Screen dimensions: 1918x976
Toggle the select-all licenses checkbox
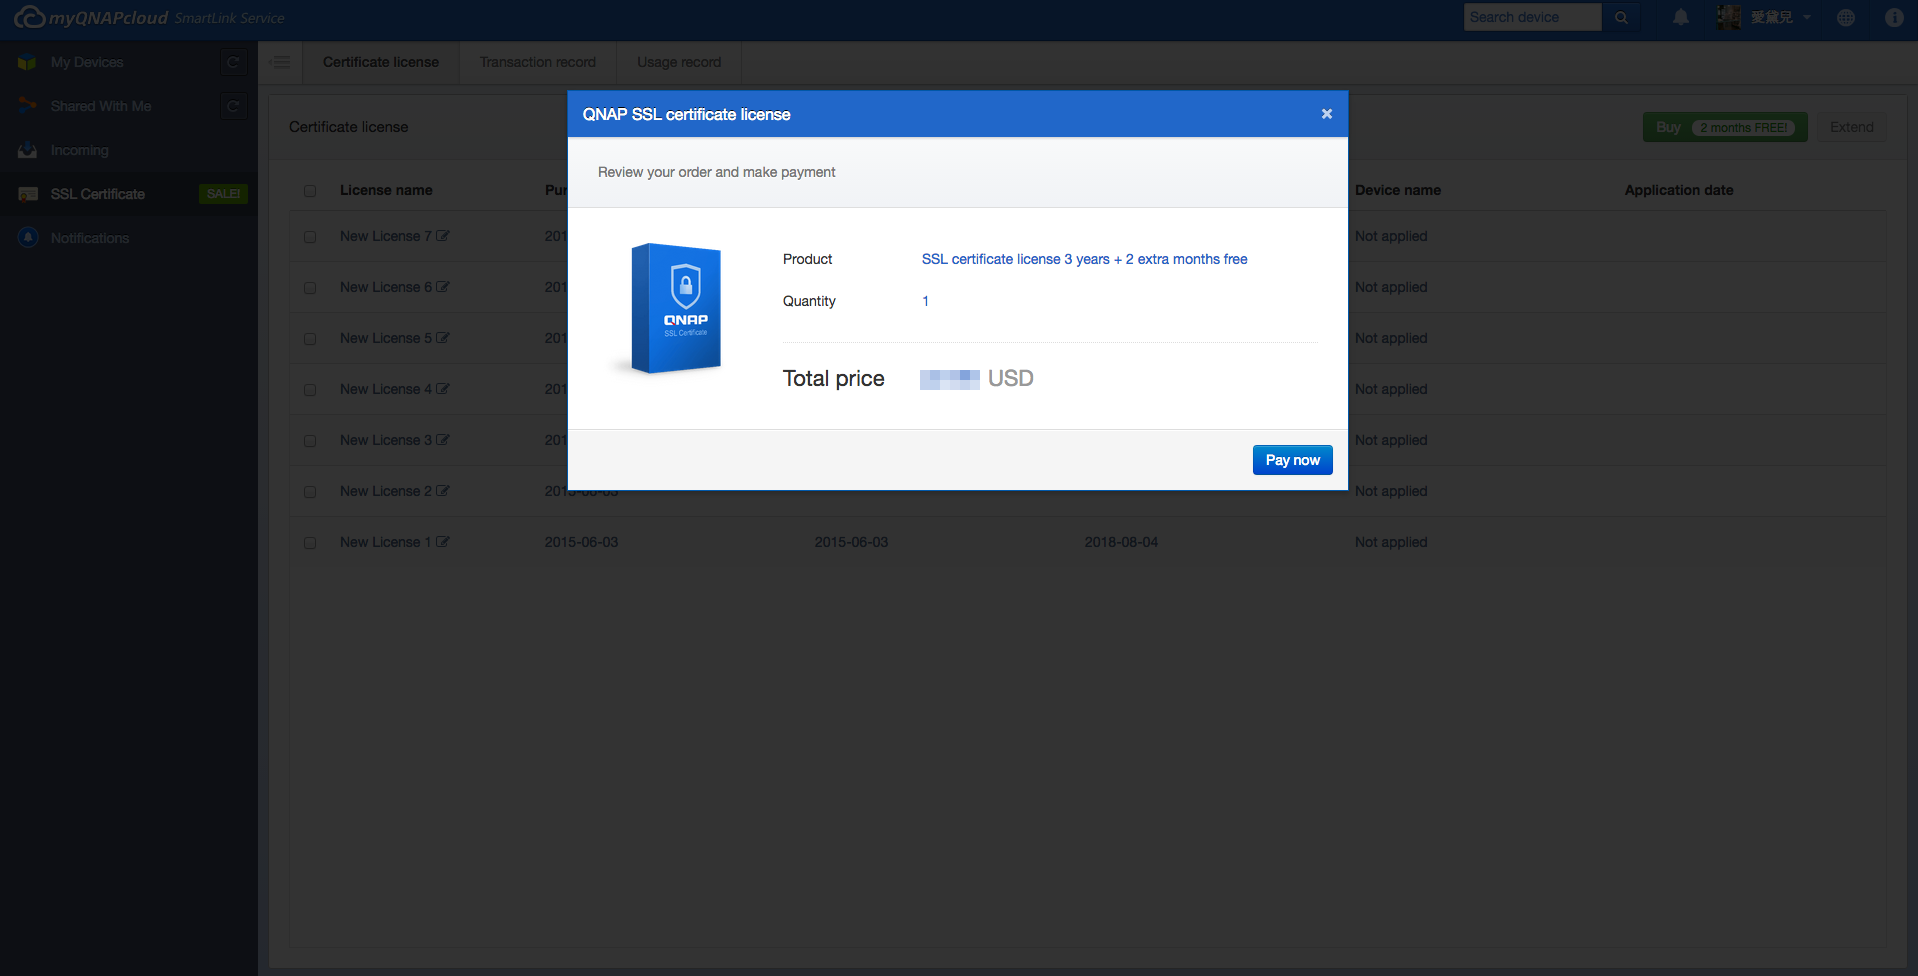pyautogui.click(x=310, y=191)
